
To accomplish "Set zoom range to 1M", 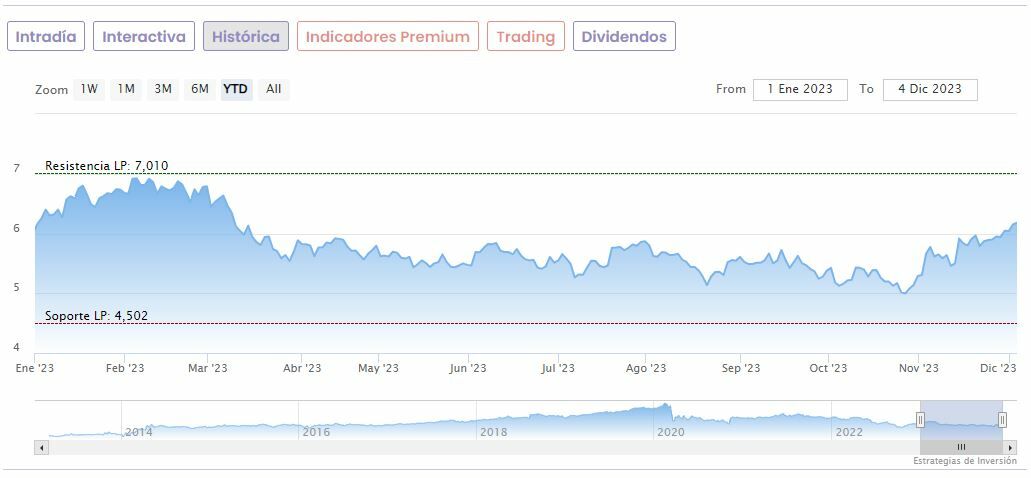I will click(x=126, y=89).
